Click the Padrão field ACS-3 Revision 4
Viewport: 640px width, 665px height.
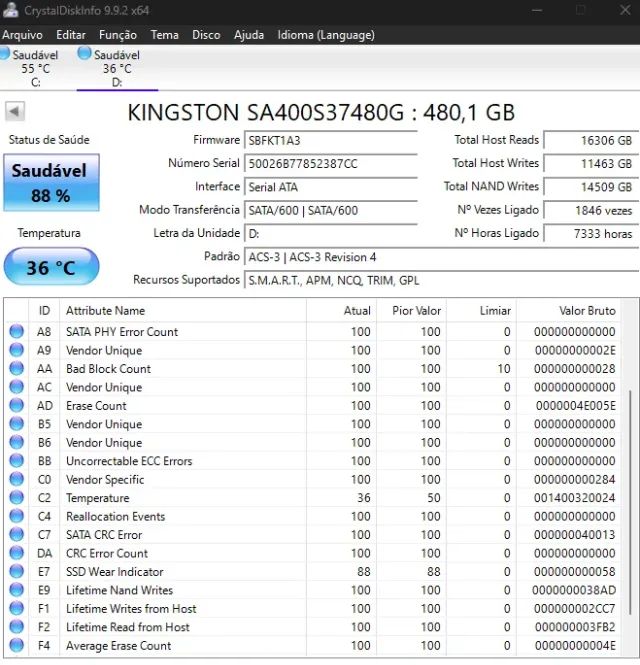click(x=441, y=257)
